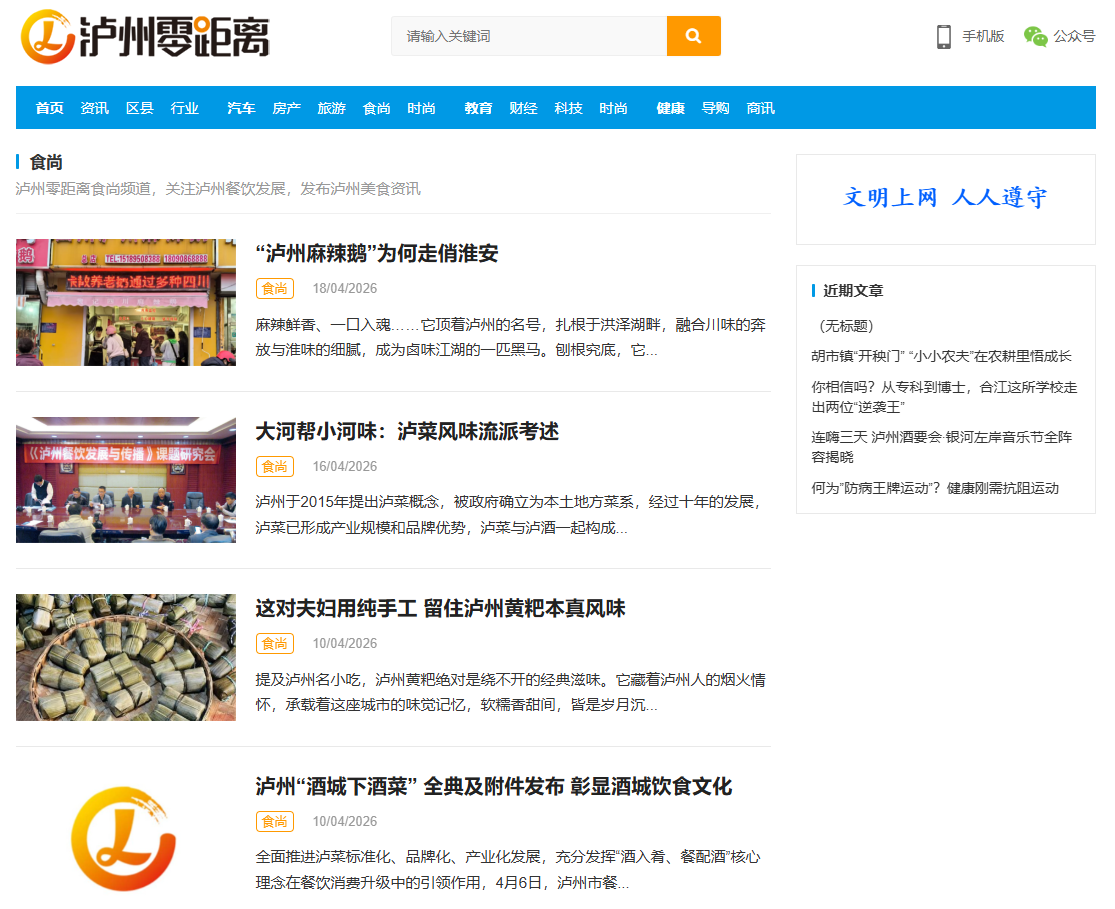Go to 首页 in the navigation bar
Screen dimensions: 1115x909
(x=49, y=108)
